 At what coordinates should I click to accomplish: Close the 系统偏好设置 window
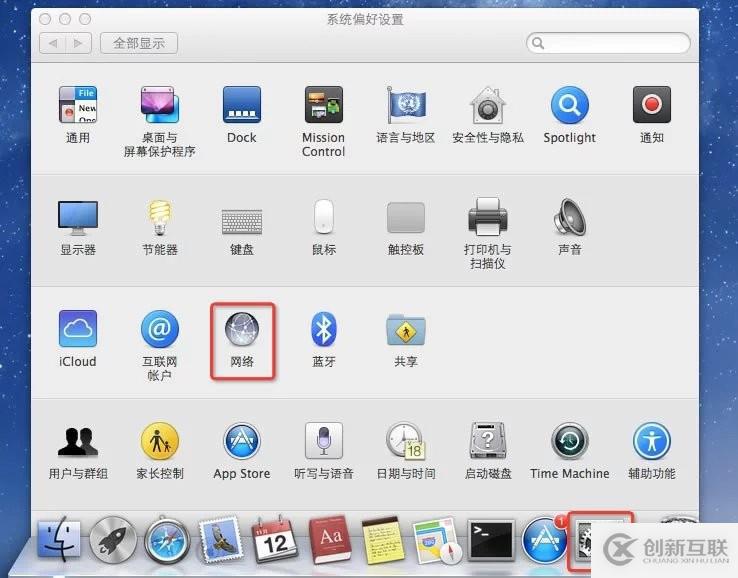pyautogui.click(x=45, y=19)
